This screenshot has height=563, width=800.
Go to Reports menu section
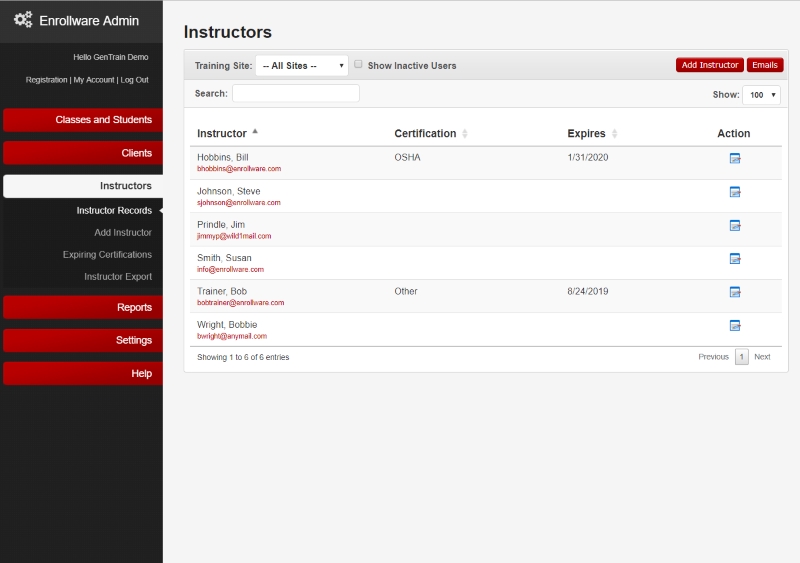tap(82, 307)
